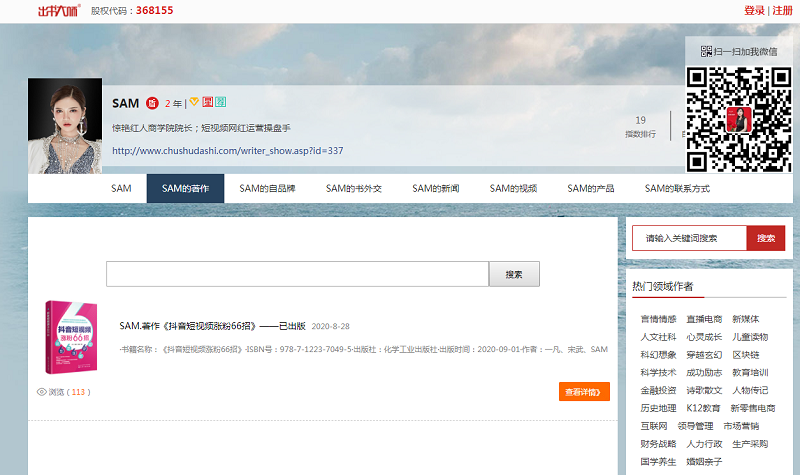Click the yellow diamond badge icon
The width and height of the screenshot is (800, 475).
point(195,103)
